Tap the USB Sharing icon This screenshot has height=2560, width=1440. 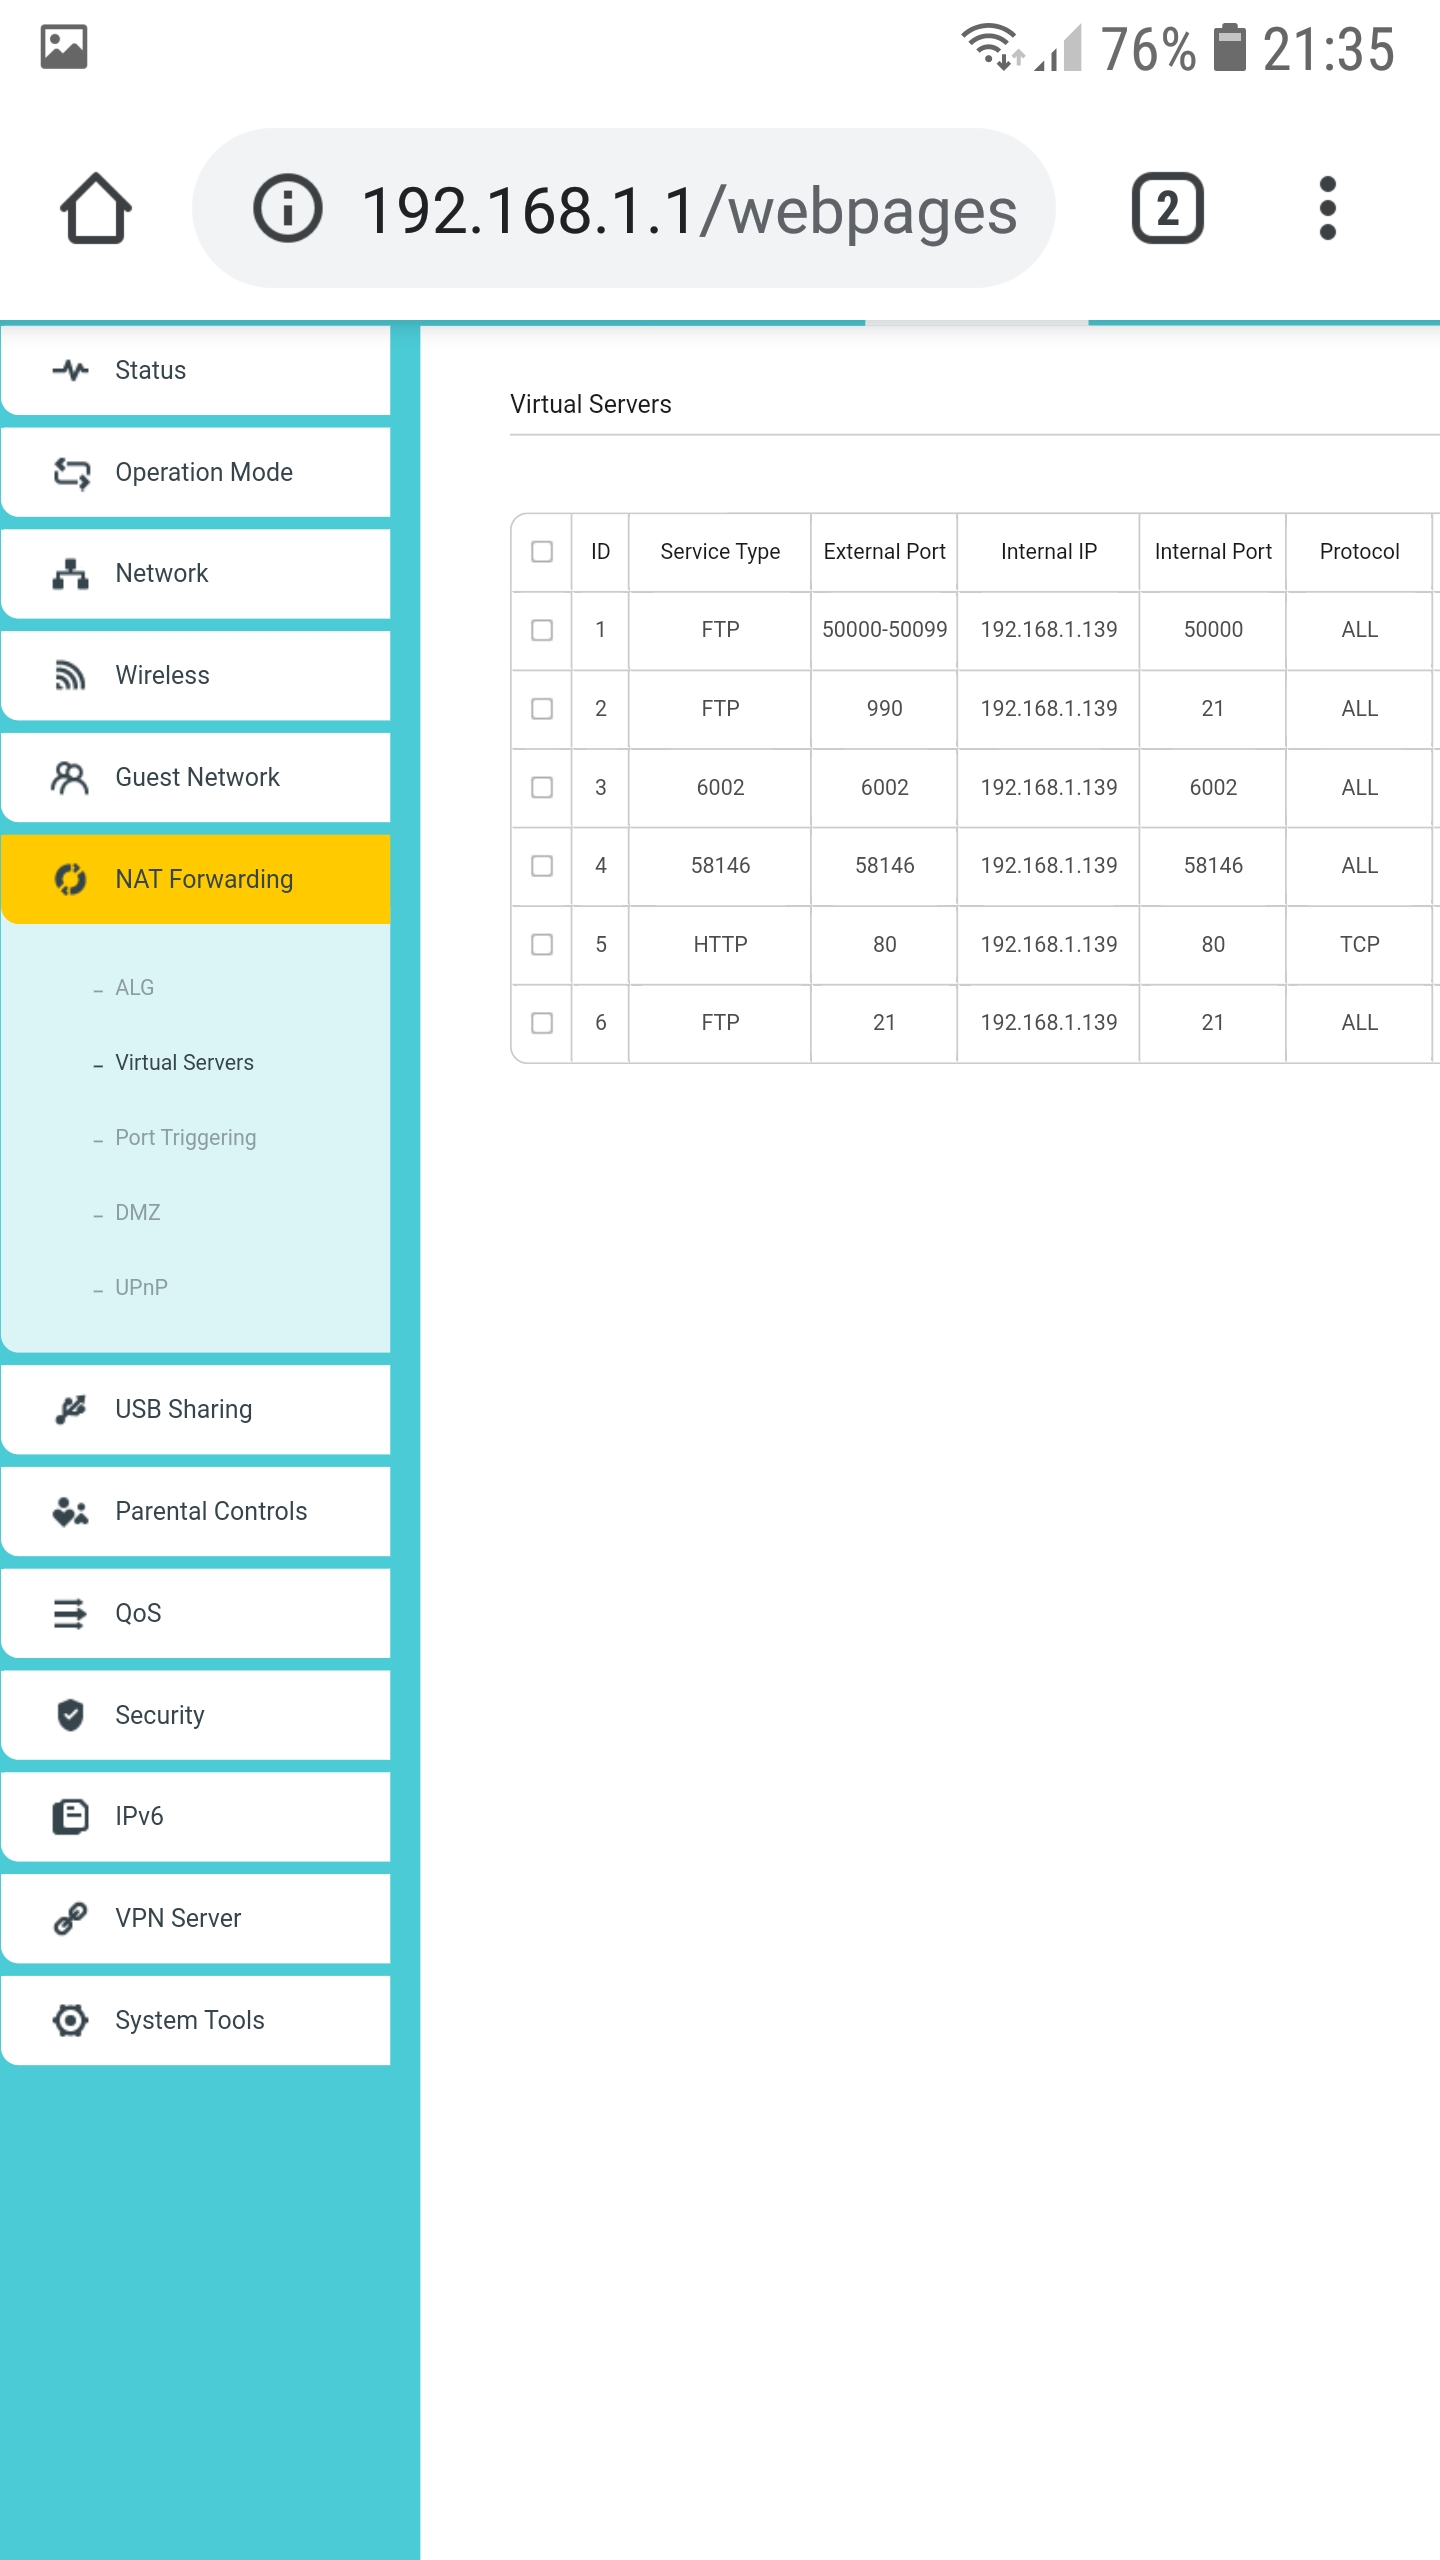pyautogui.click(x=70, y=1409)
